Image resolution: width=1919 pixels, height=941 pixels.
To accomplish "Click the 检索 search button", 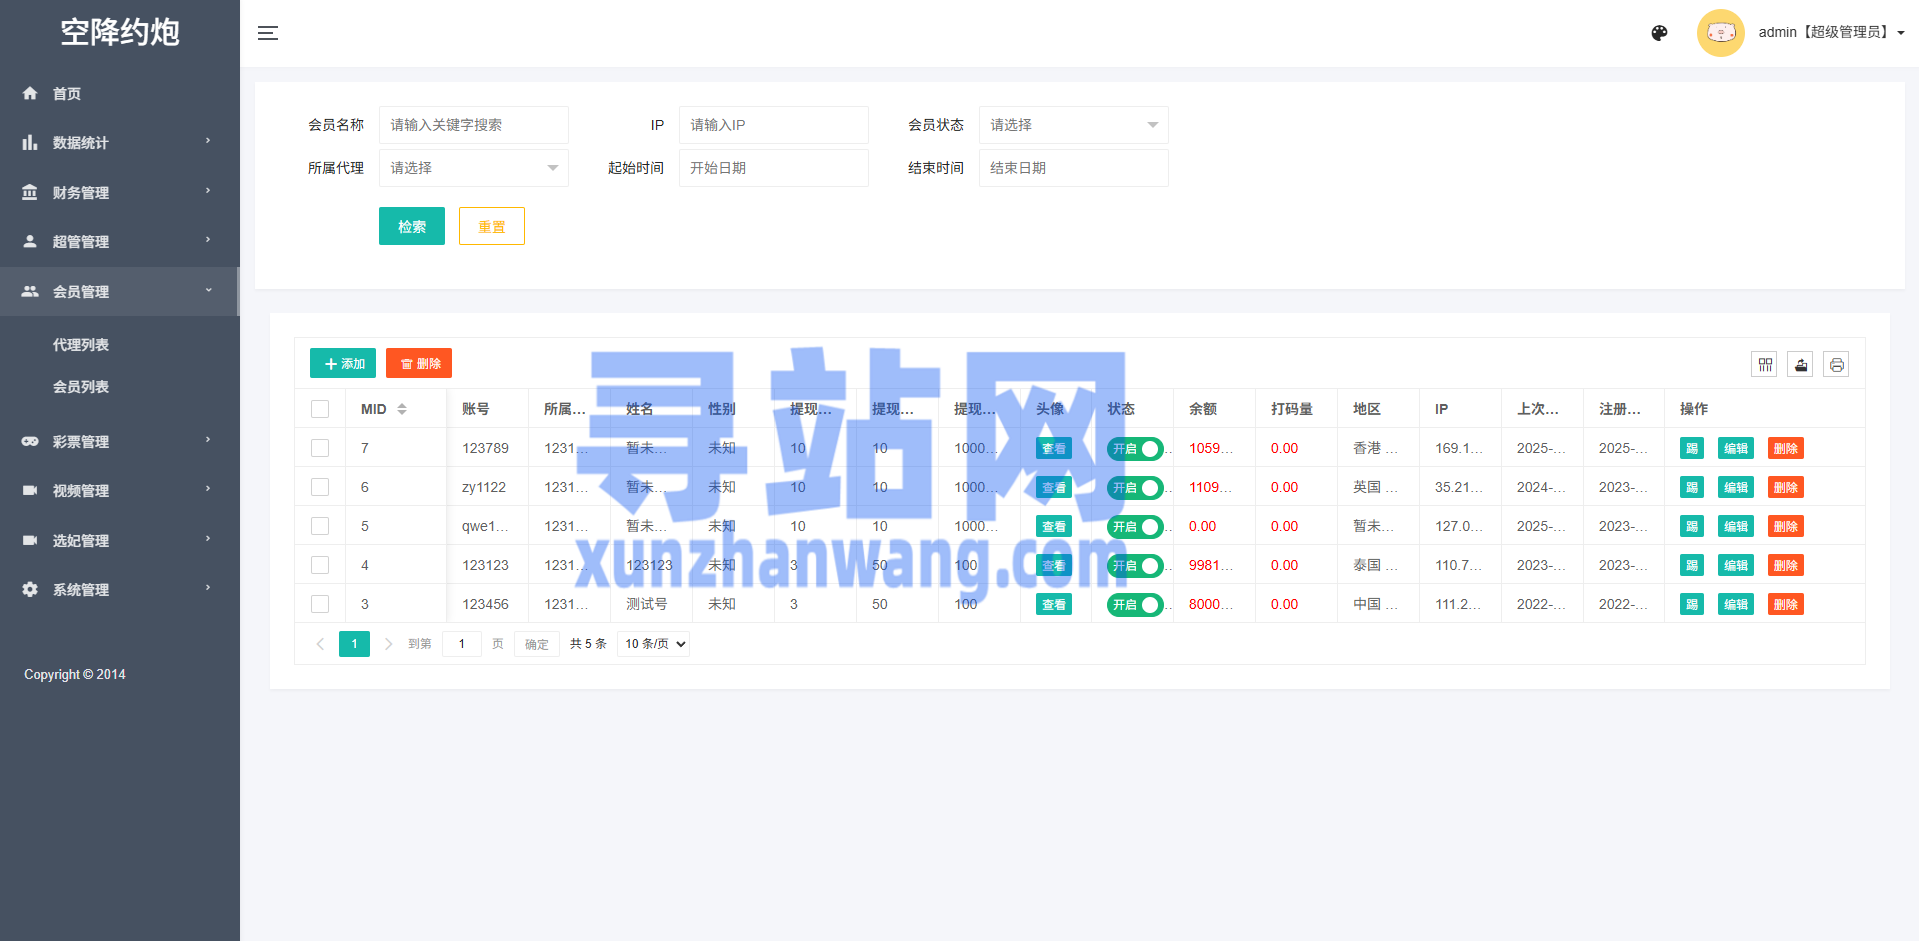I will (411, 226).
